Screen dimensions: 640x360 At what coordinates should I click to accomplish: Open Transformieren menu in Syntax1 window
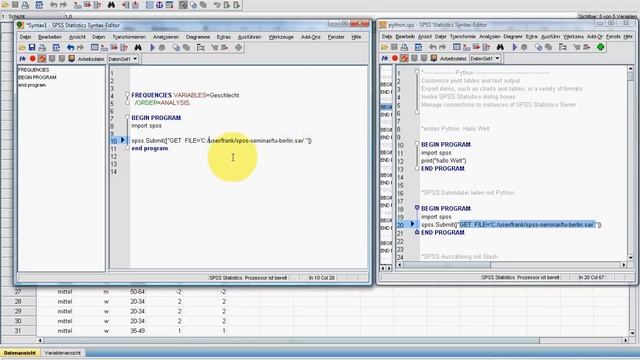[x=129, y=37]
